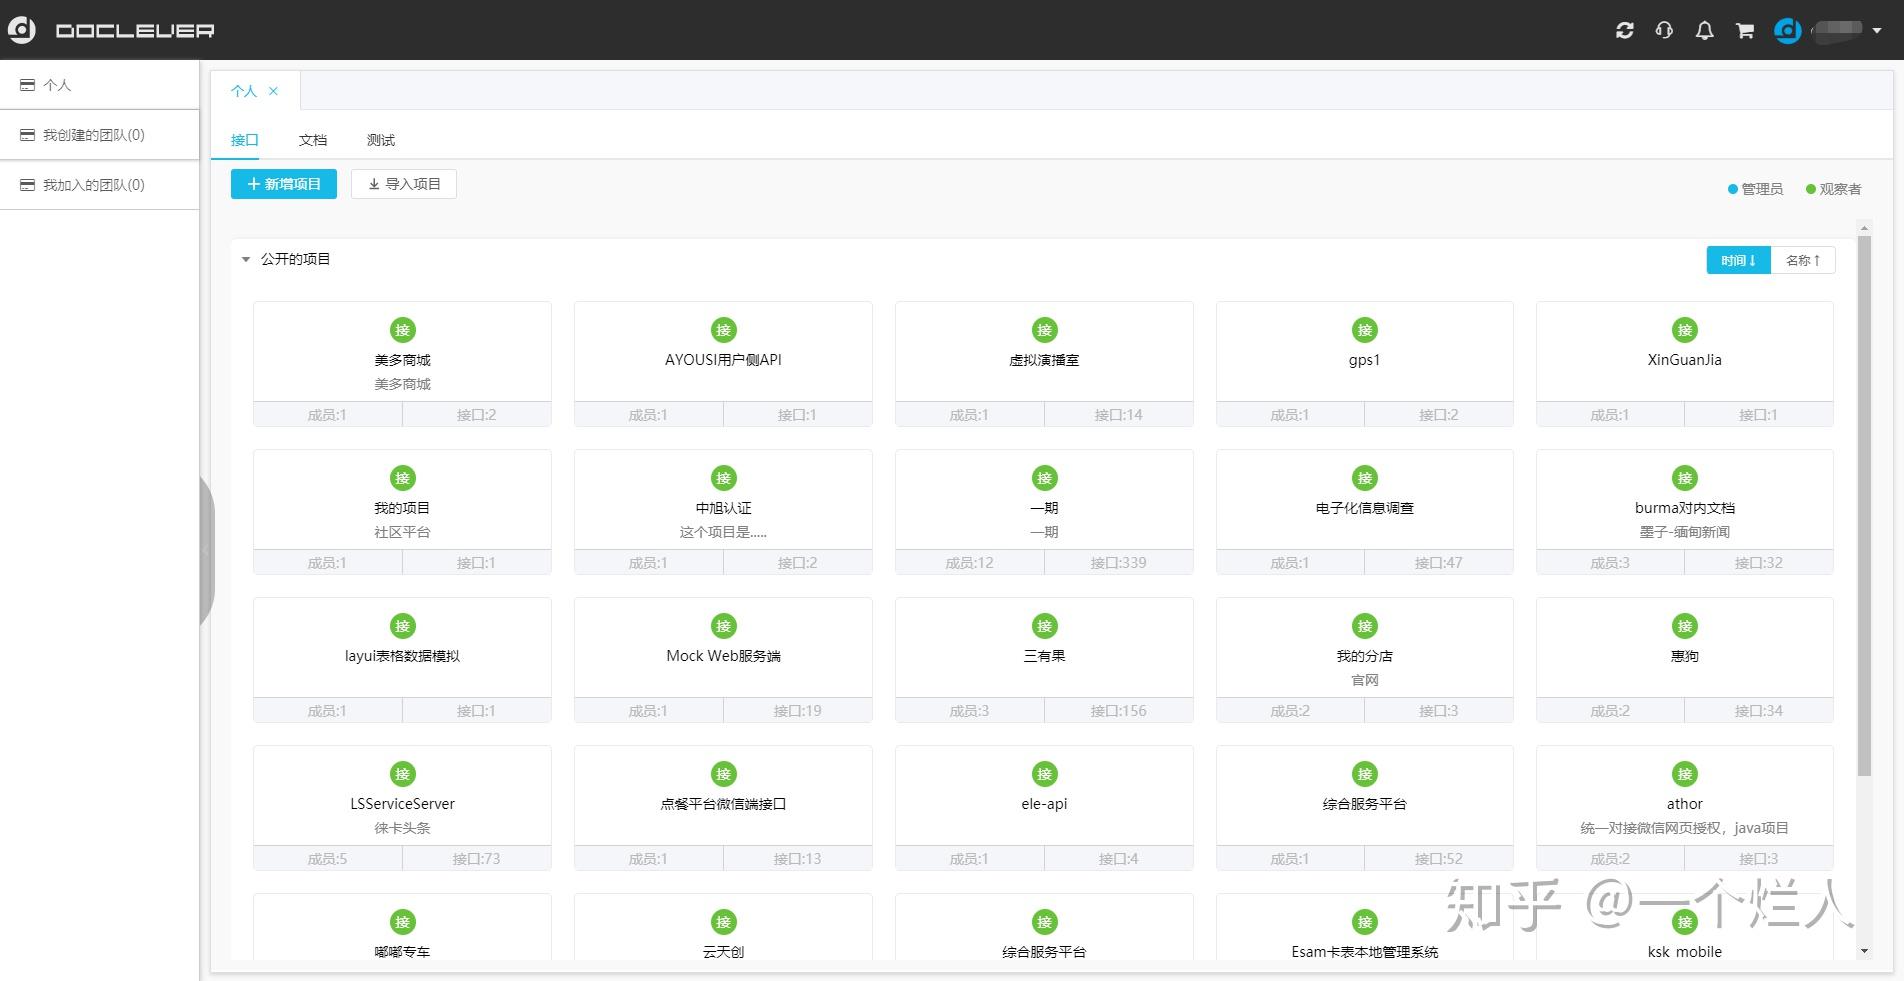Click the vertical scrollbar of project list
The width and height of the screenshot is (1904, 981).
click(1863, 505)
